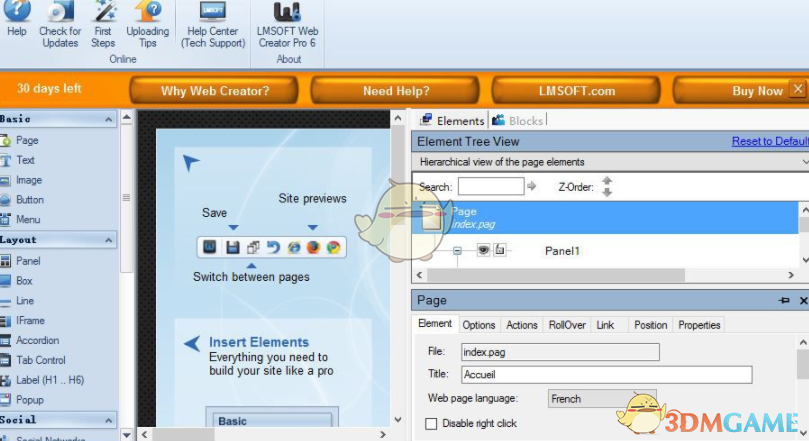Click the element tree horizontal scrollbar
The width and height of the screenshot is (809, 441).
pyautogui.click(x=556, y=275)
